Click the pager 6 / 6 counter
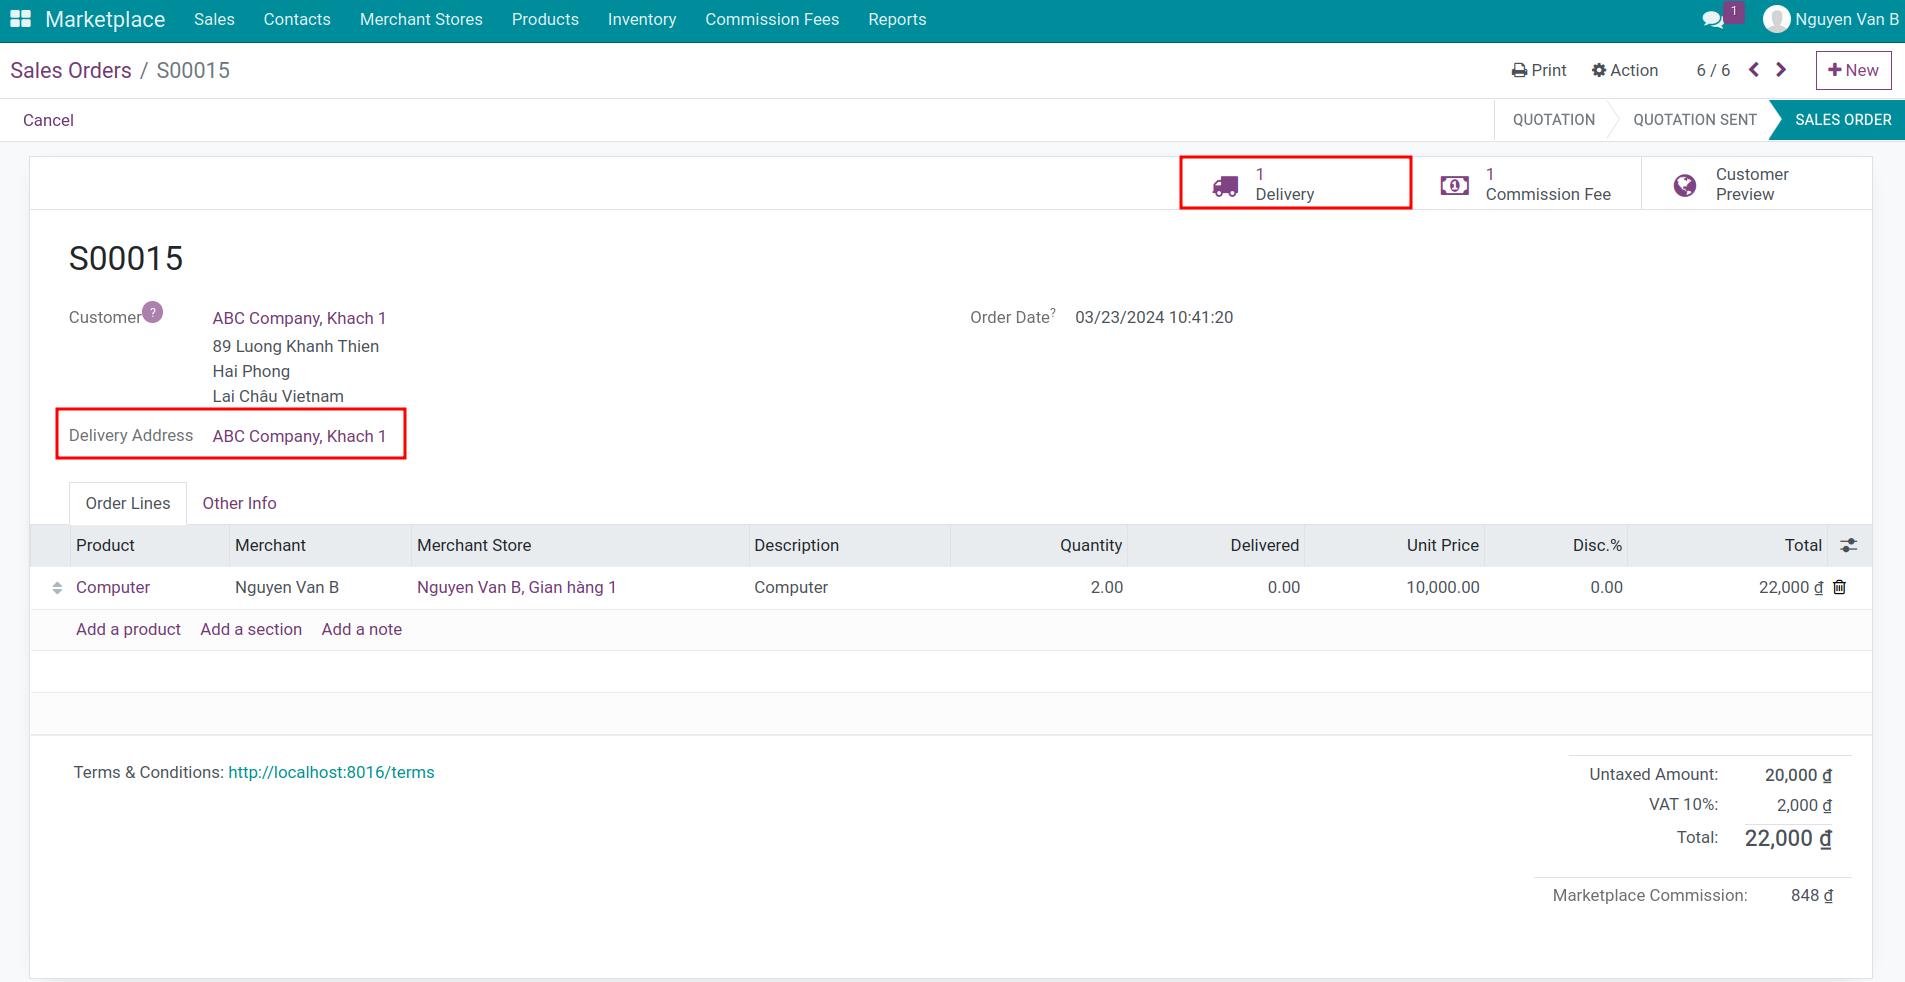This screenshot has height=982, width=1905. point(1713,70)
